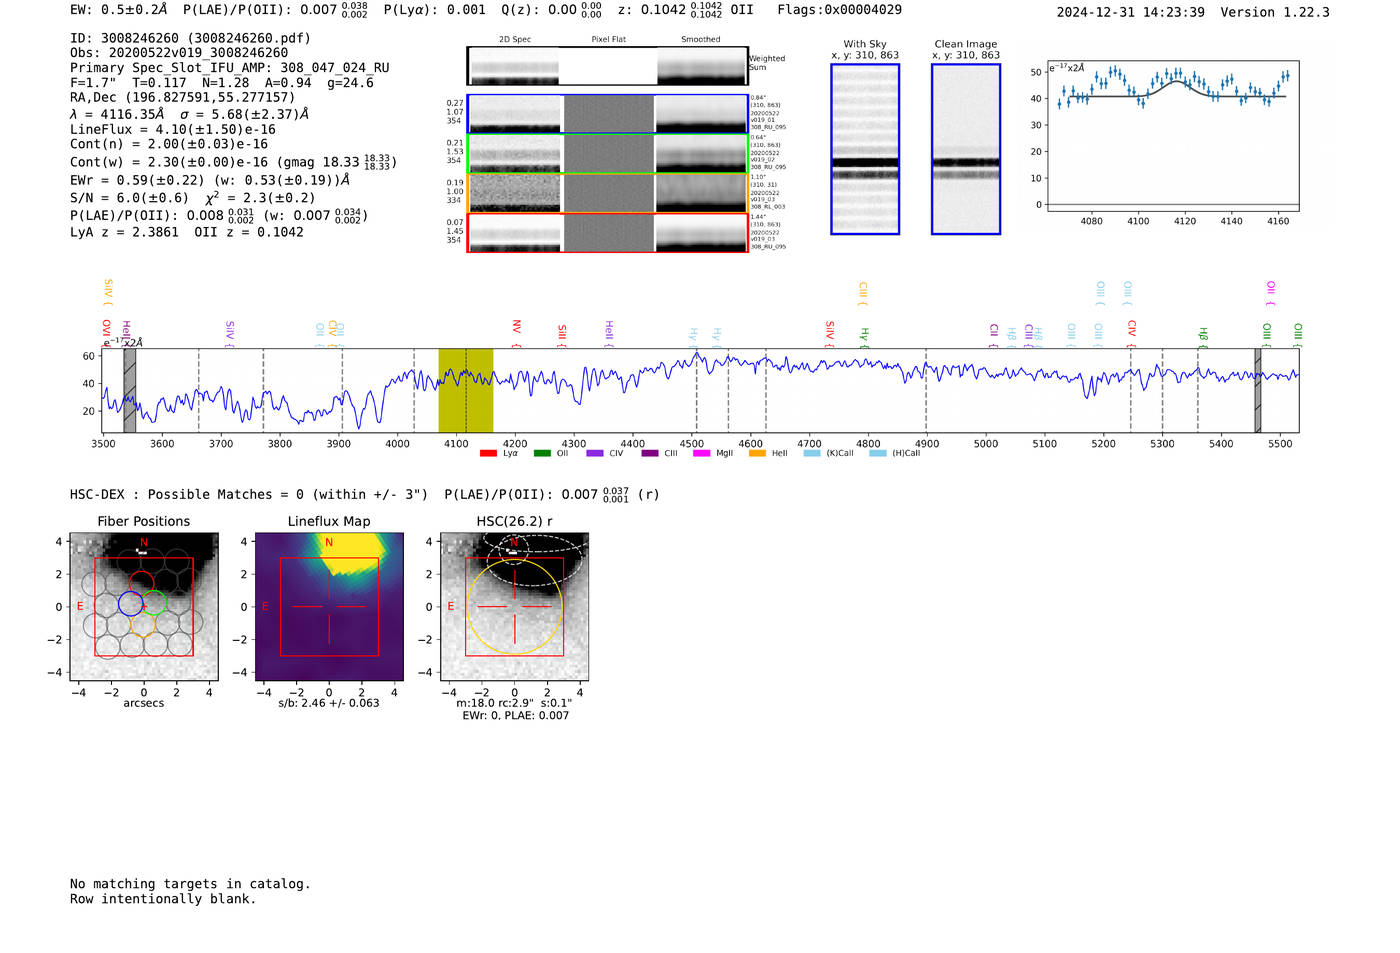This screenshot has width=1400, height=953.
Task: Select the orange-bordered 2D Spec fiber cutout
Action: point(516,193)
